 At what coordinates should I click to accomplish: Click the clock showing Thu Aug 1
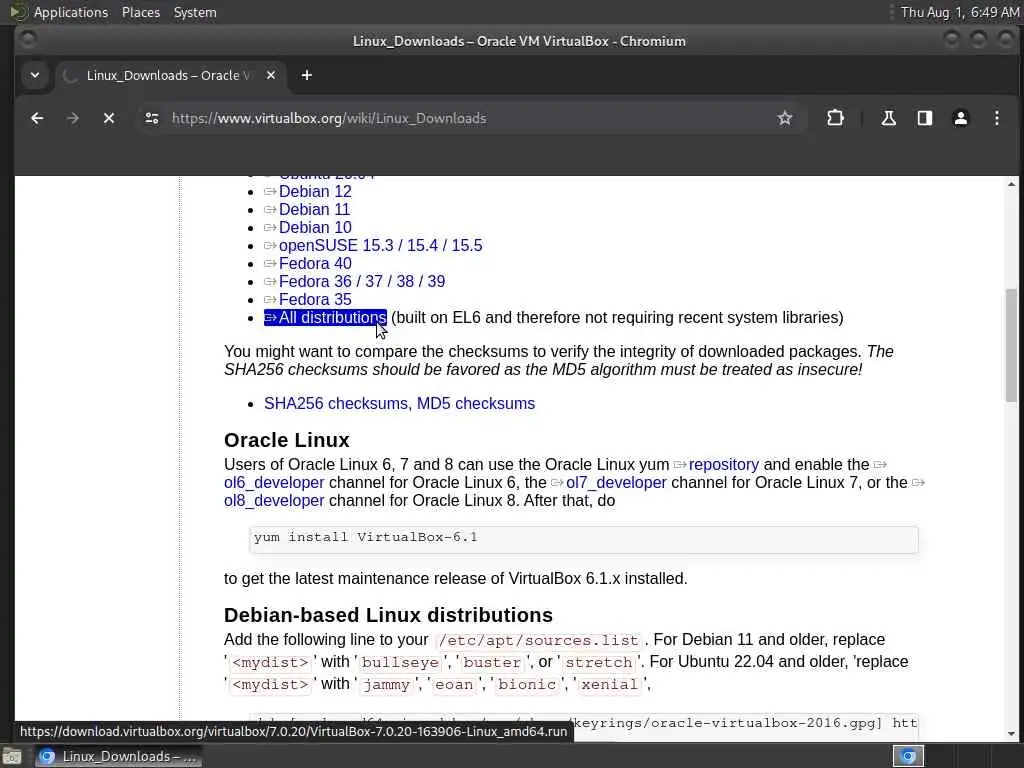point(959,12)
